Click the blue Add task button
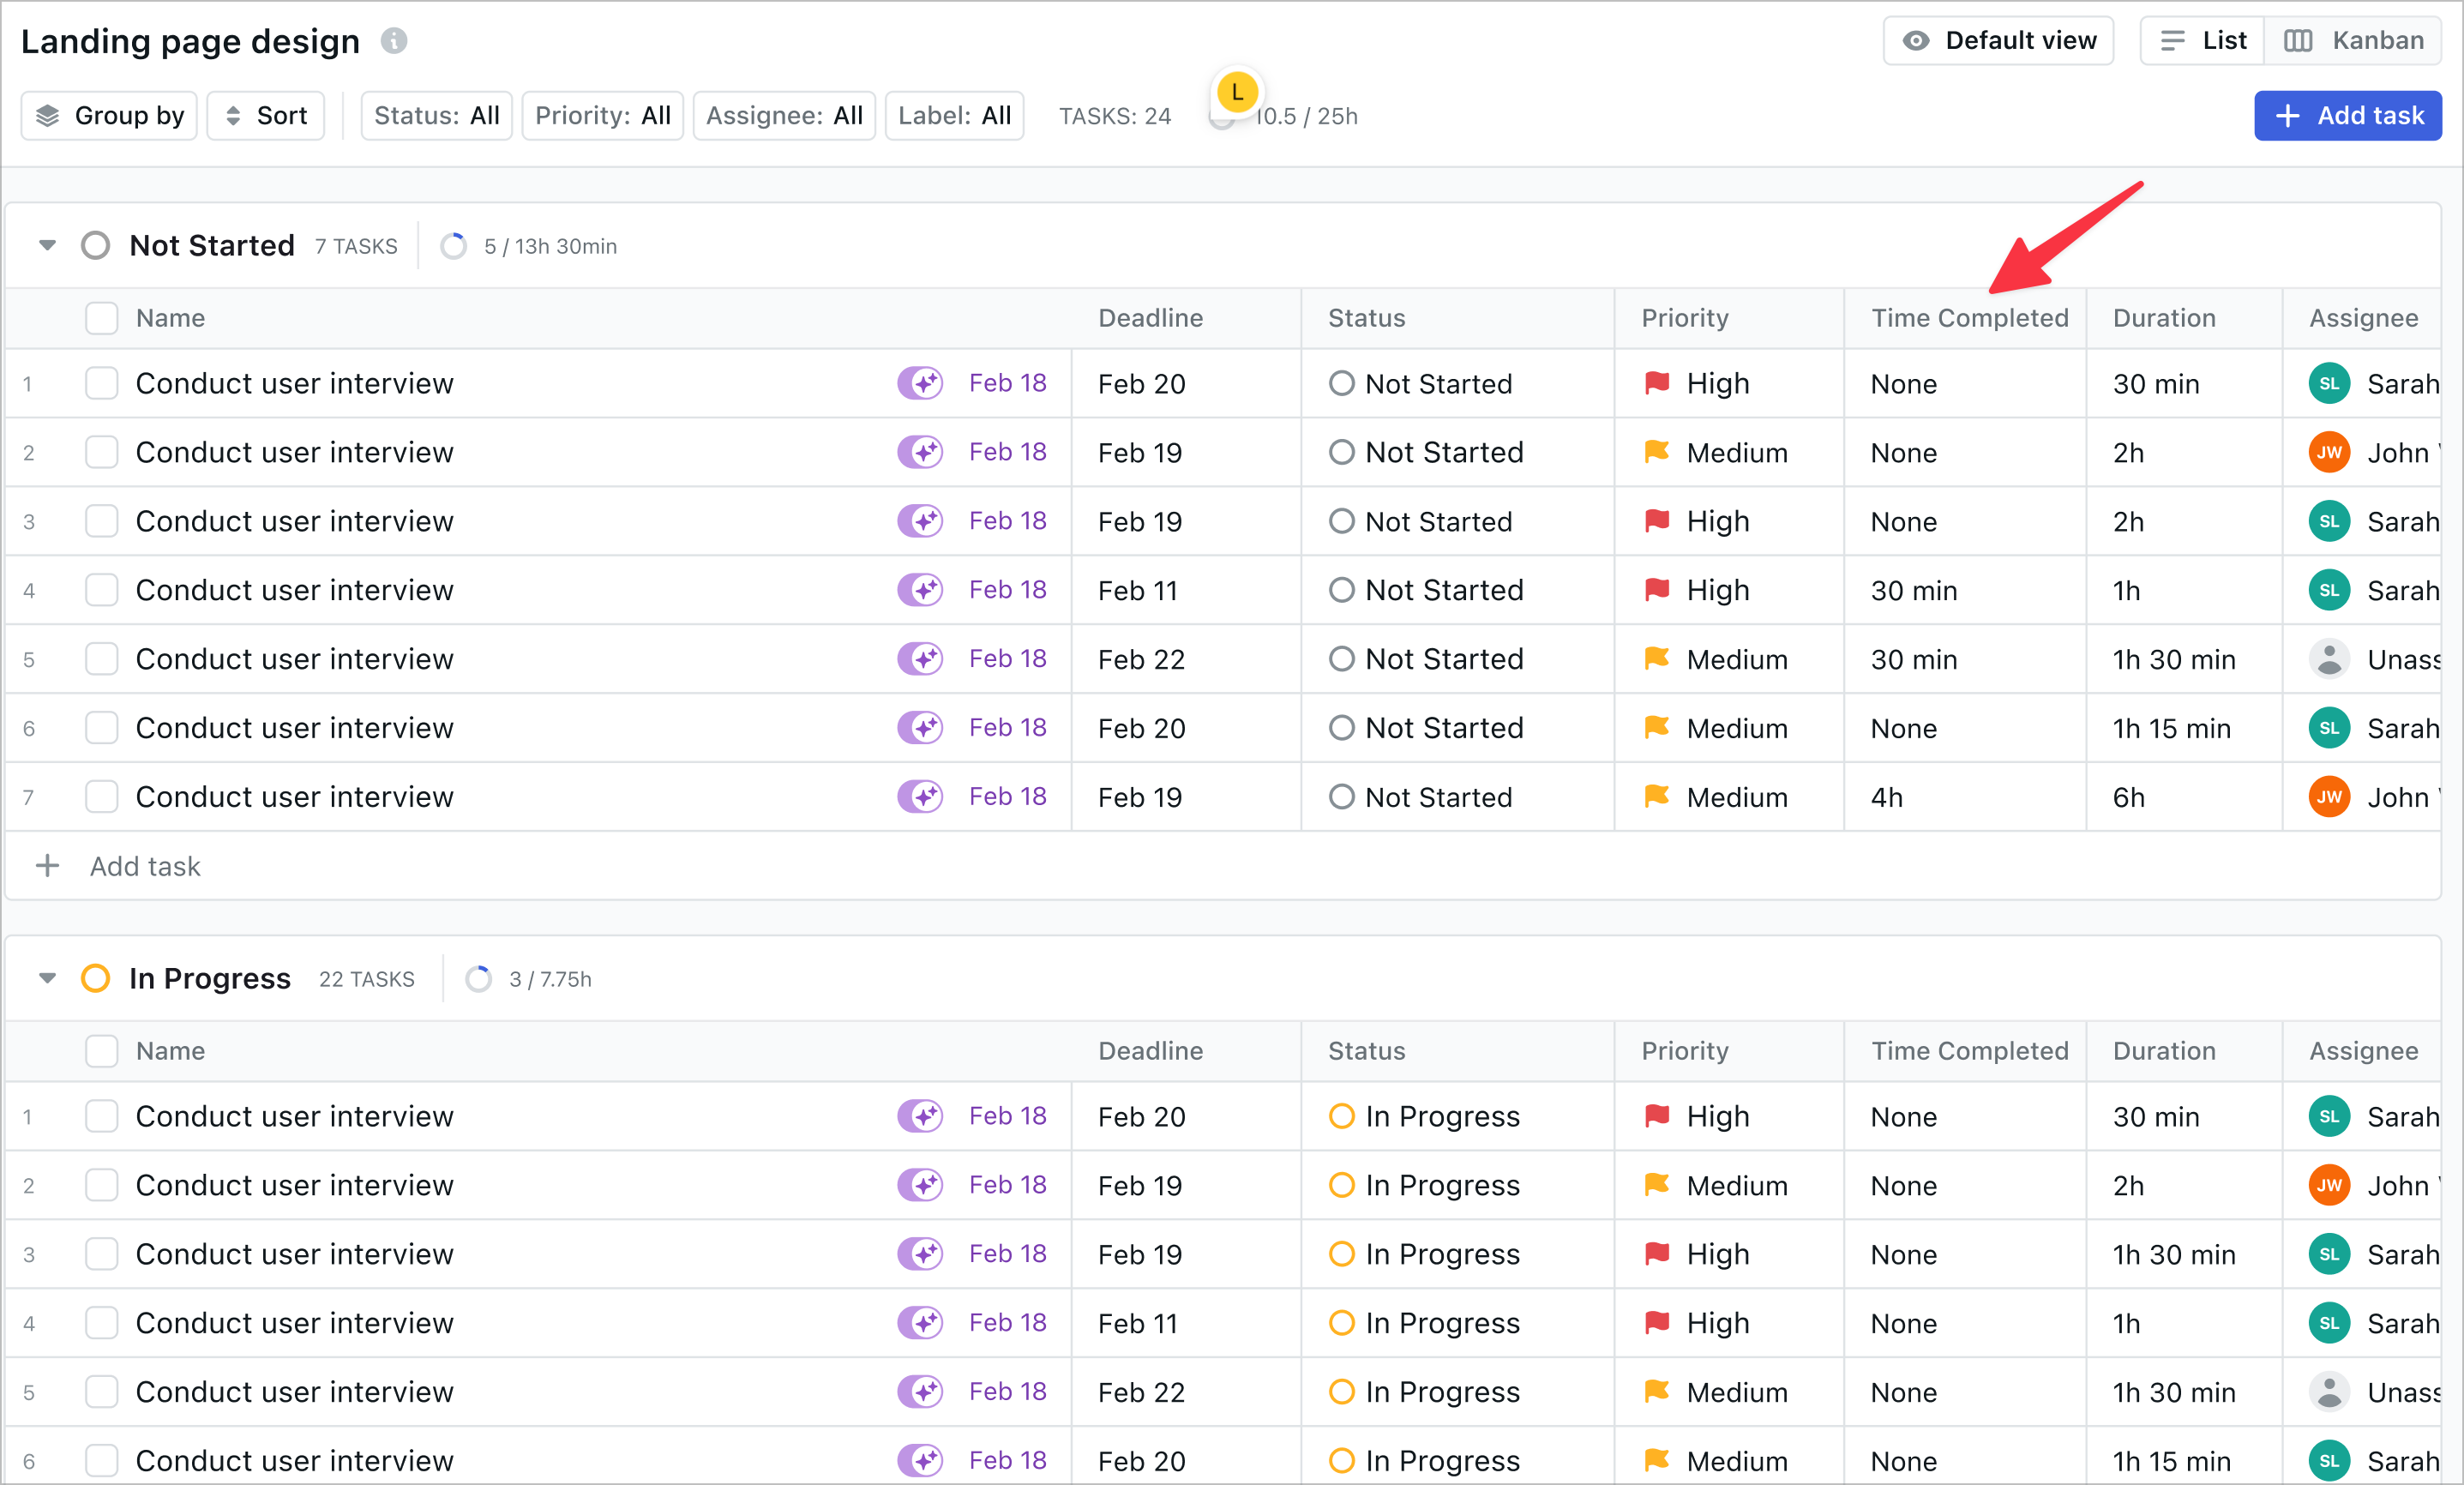The image size is (2464, 1485). point(2348,115)
